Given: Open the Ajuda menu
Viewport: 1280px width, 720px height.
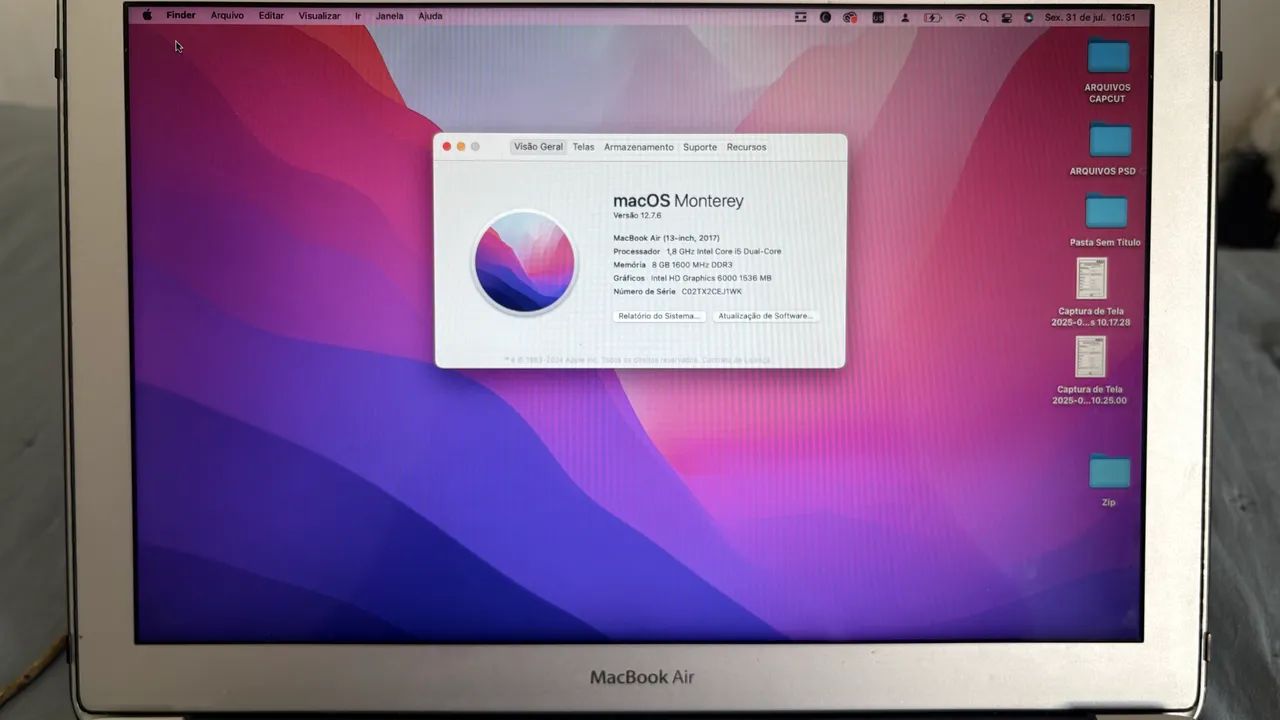Looking at the screenshot, I should tap(430, 16).
